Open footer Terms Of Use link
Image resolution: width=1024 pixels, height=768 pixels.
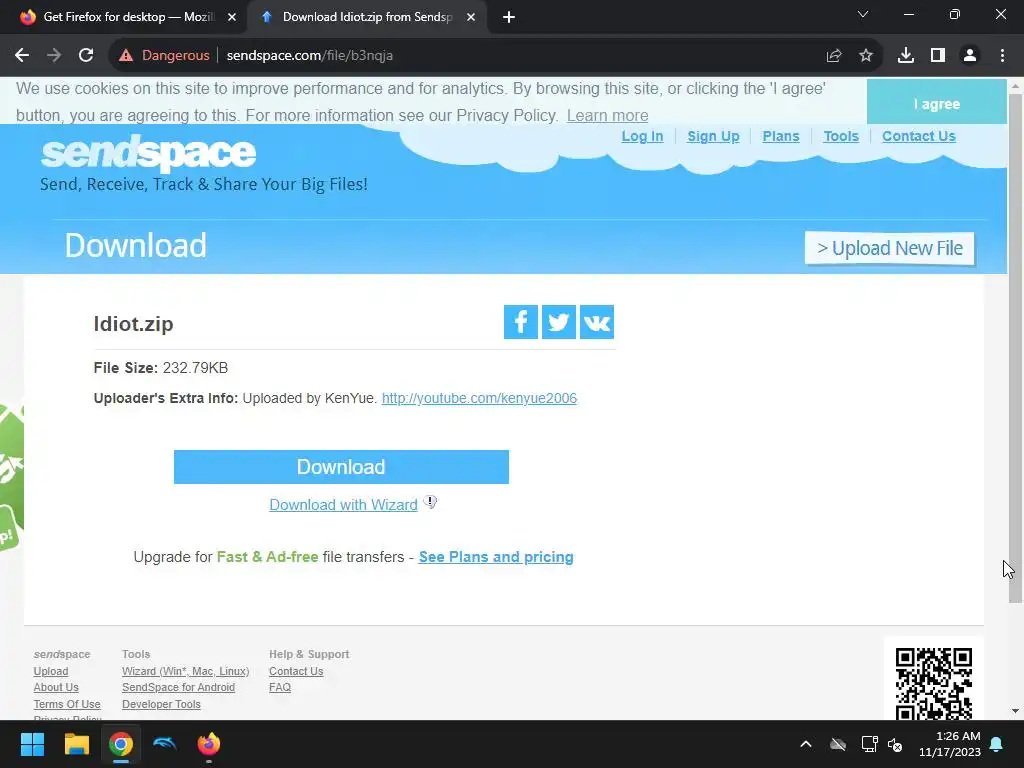click(67, 704)
